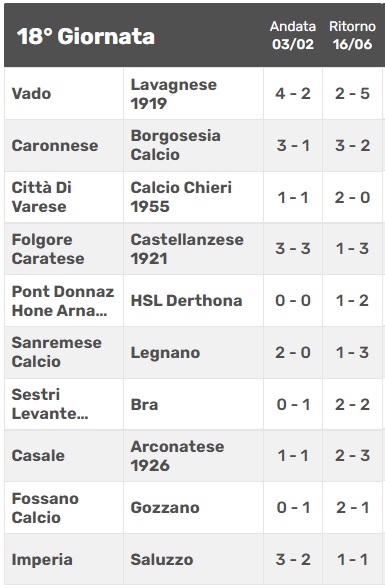Open Legnano team name
This screenshot has width=385, height=588.
(165, 353)
